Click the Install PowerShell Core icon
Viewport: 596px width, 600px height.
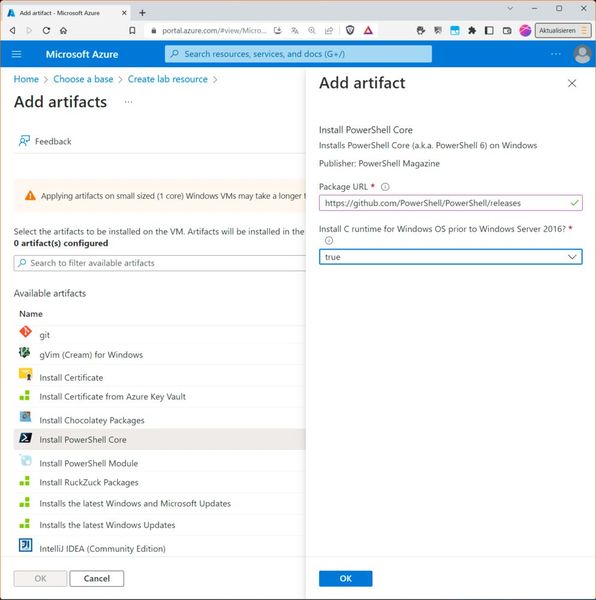coord(25,438)
